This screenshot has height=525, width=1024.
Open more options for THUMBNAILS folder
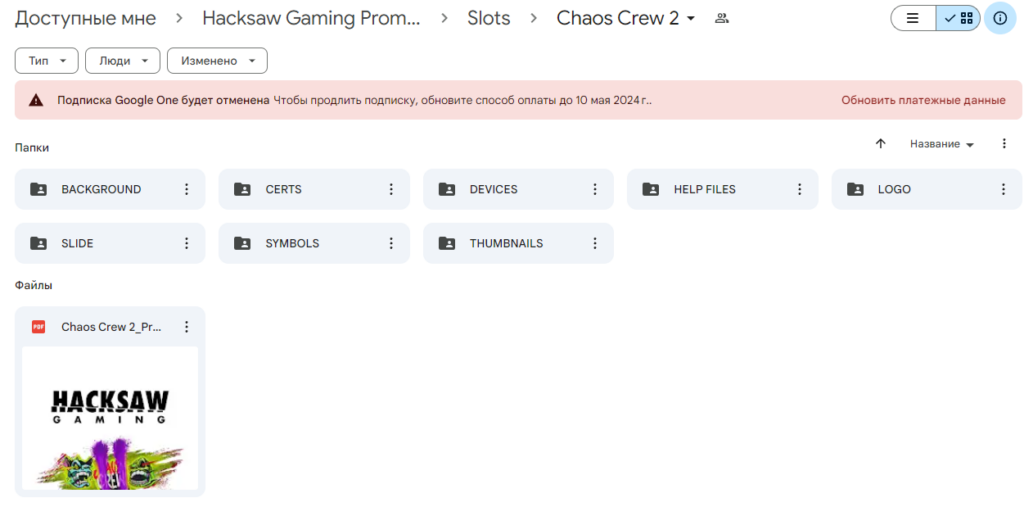click(x=595, y=243)
